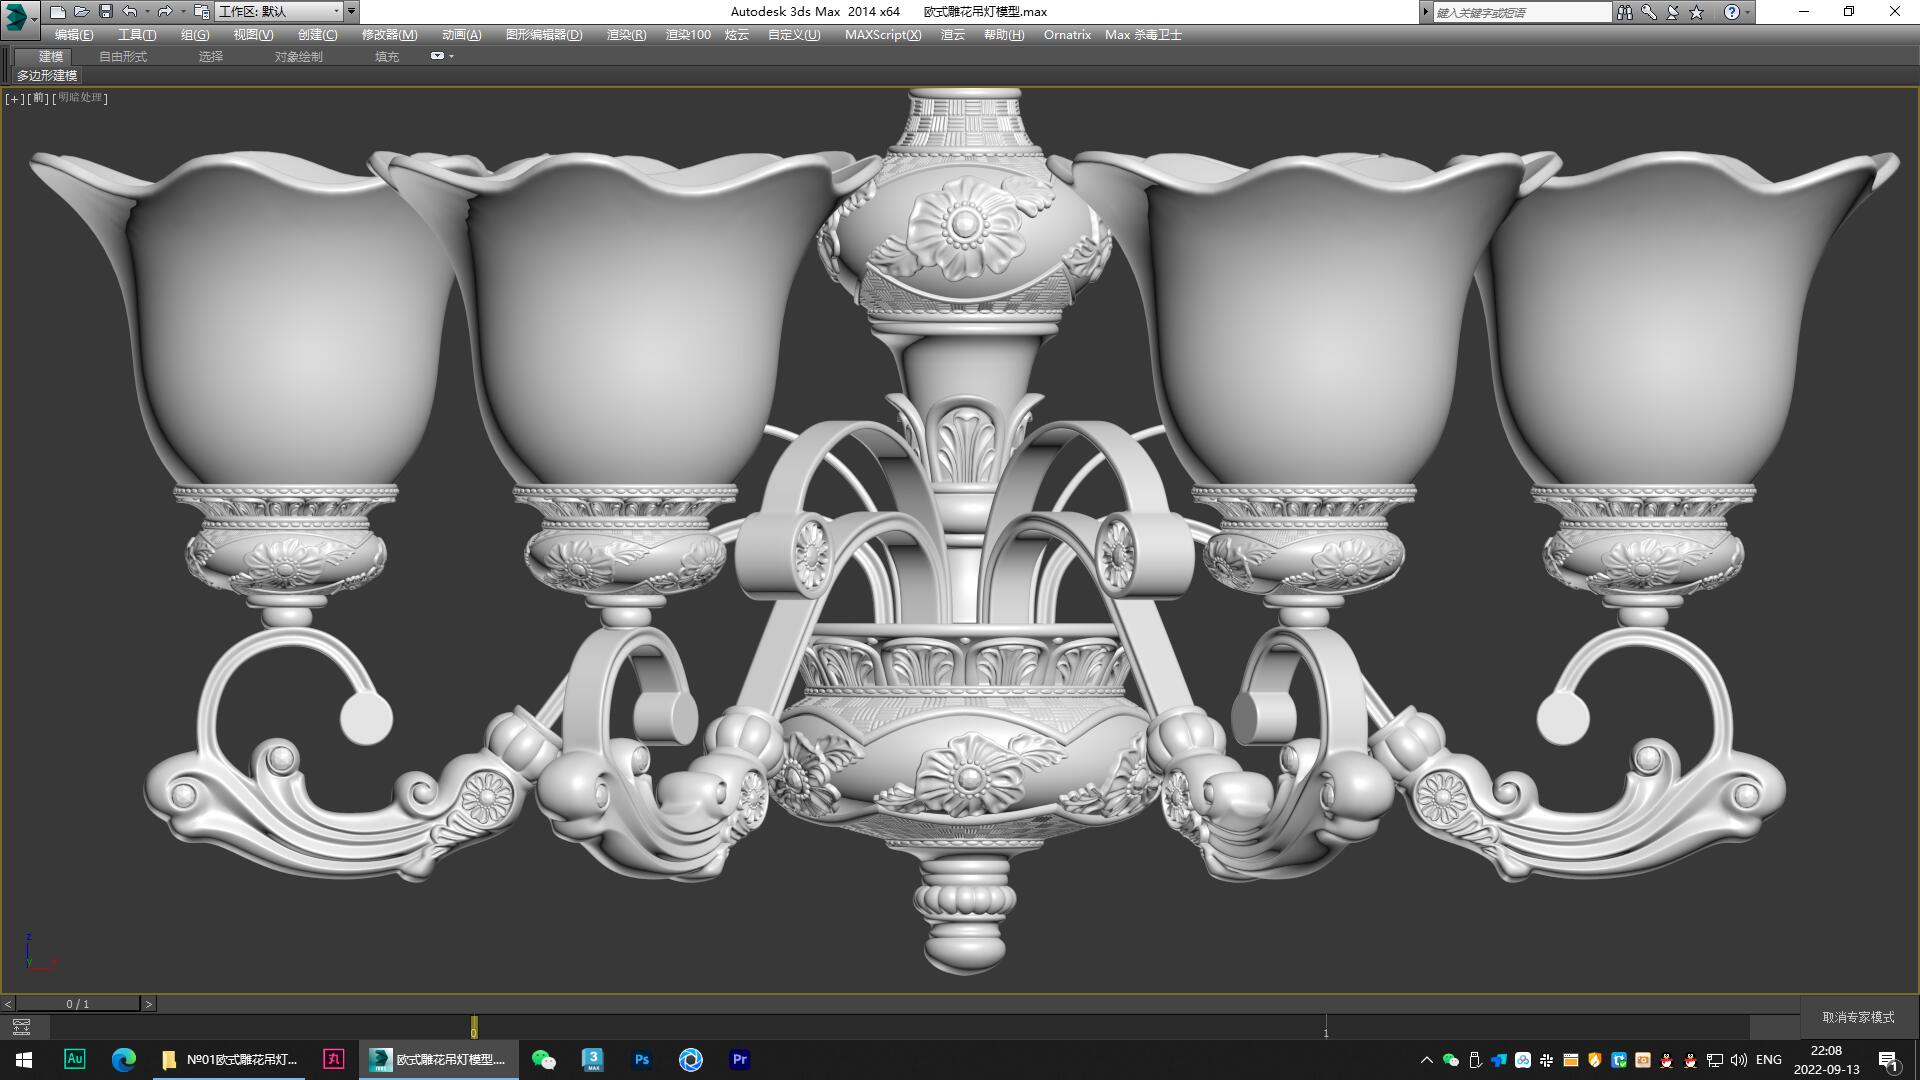Screen dimensions: 1920x1080
Task: Sign in using the key icon
Action: [1648, 12]
